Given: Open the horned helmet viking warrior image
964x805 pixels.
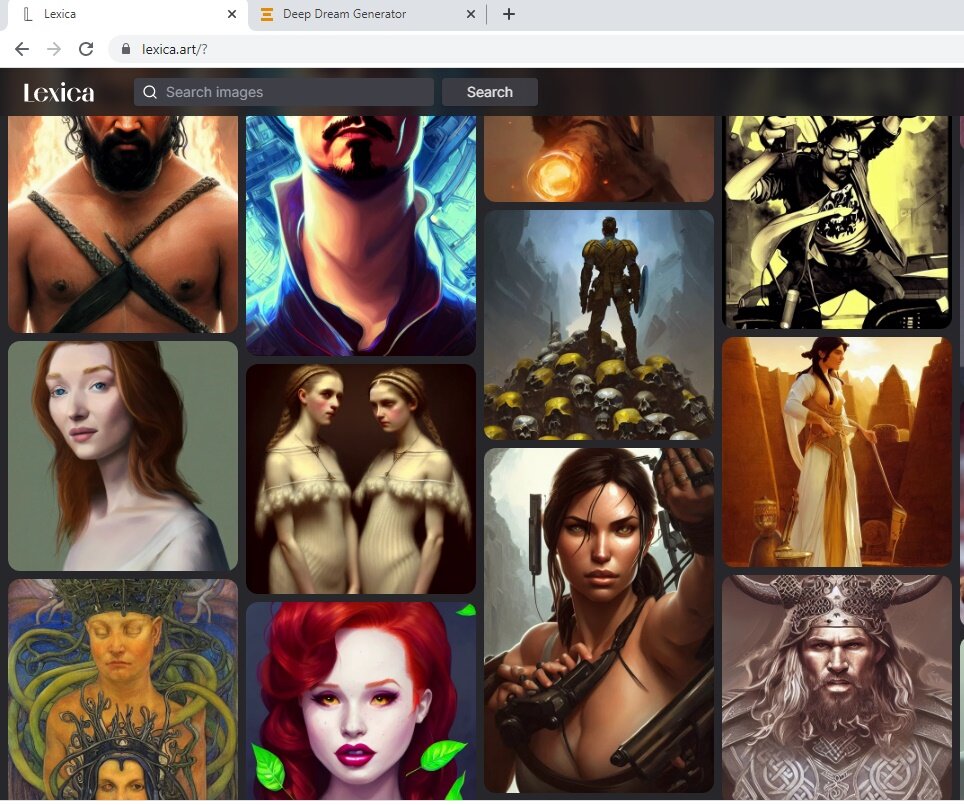Looking at the screenshot, I should (837, 688).
